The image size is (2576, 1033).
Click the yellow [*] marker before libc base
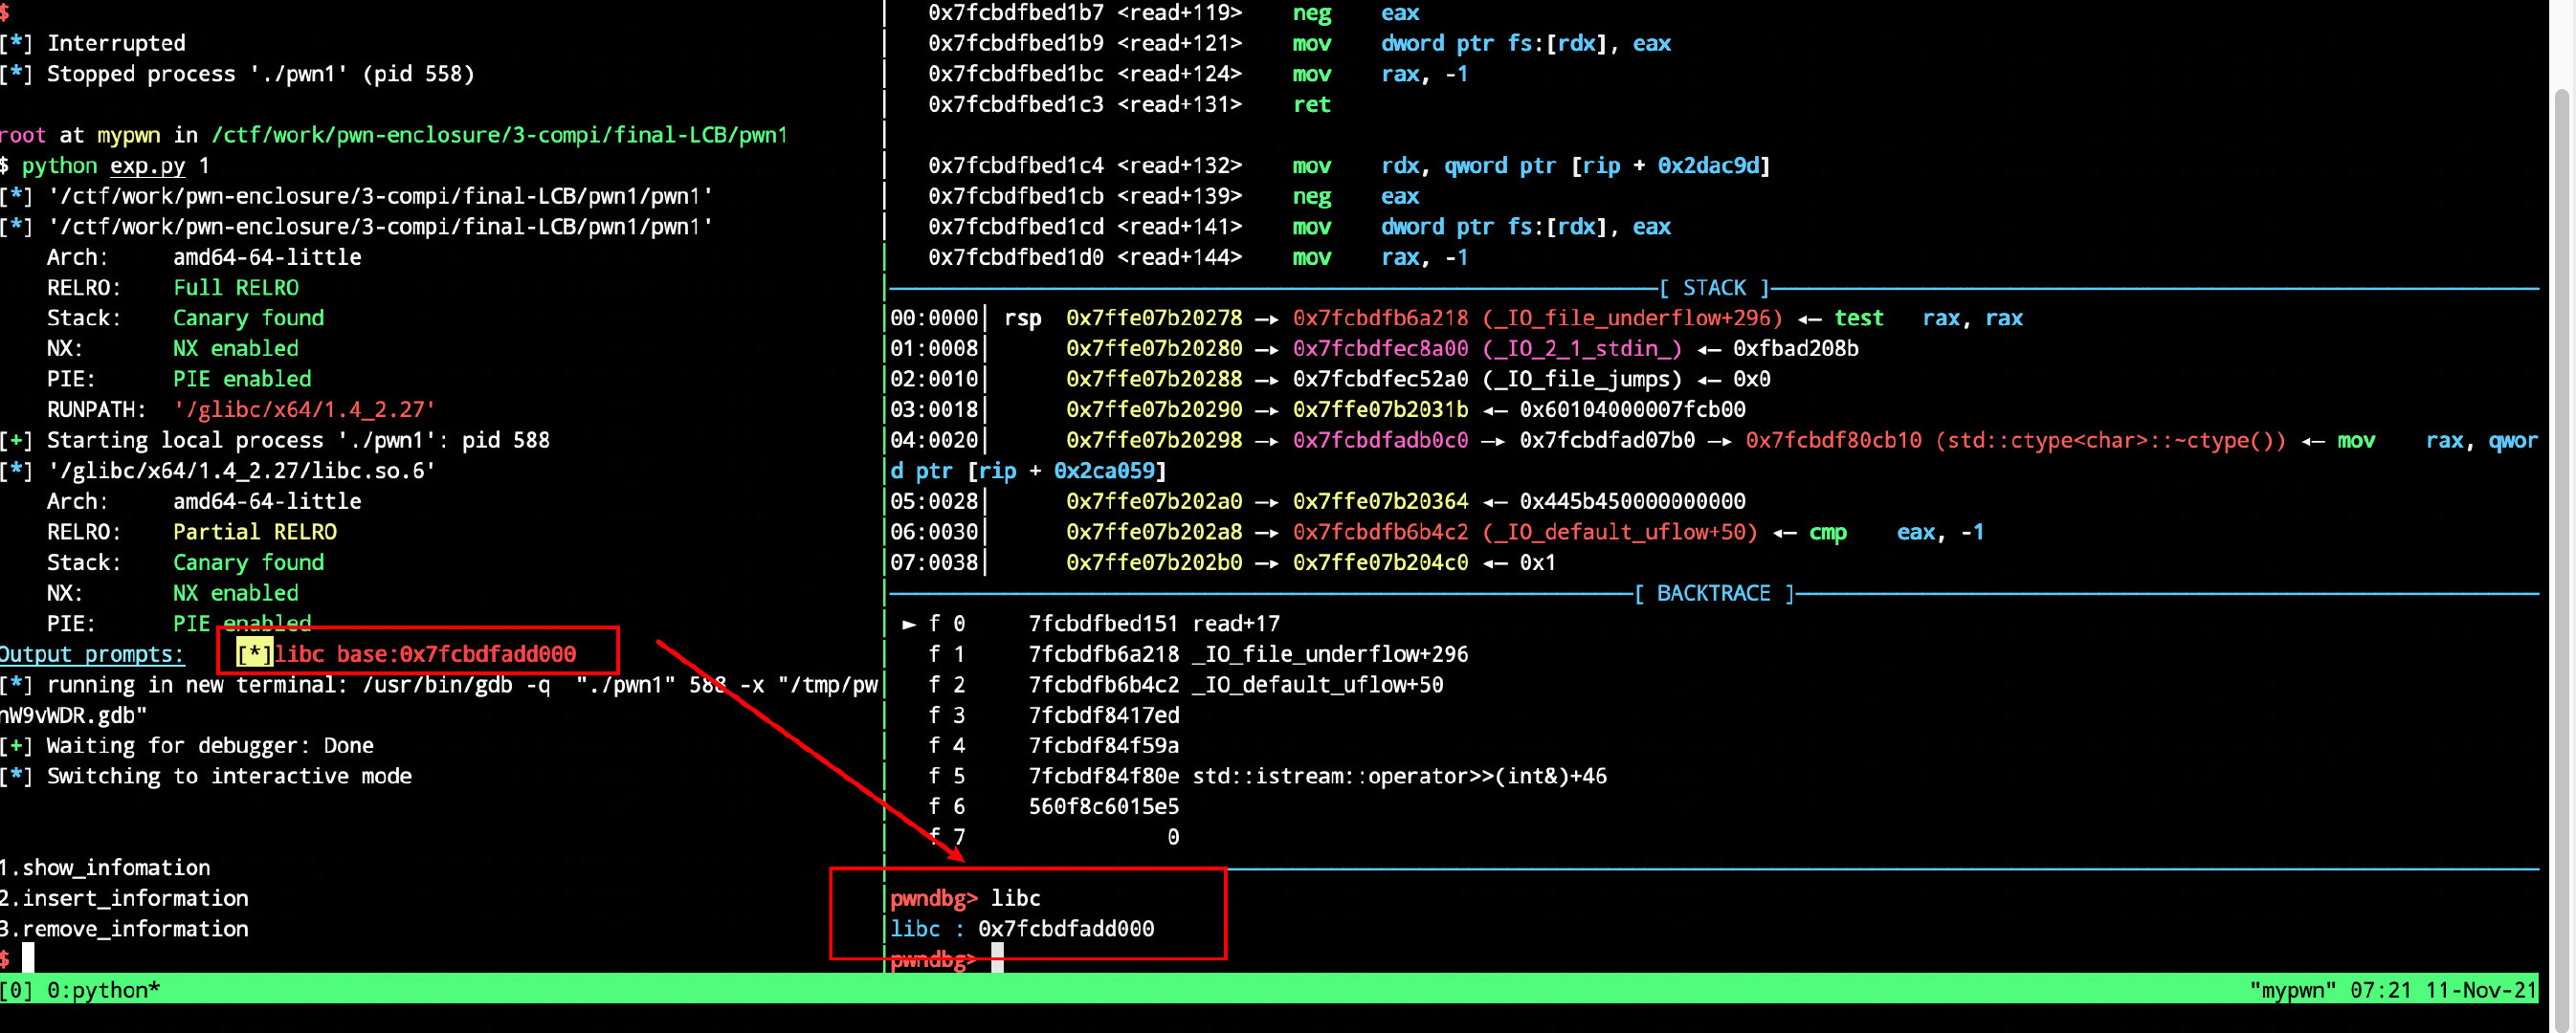tap(254, 654)
